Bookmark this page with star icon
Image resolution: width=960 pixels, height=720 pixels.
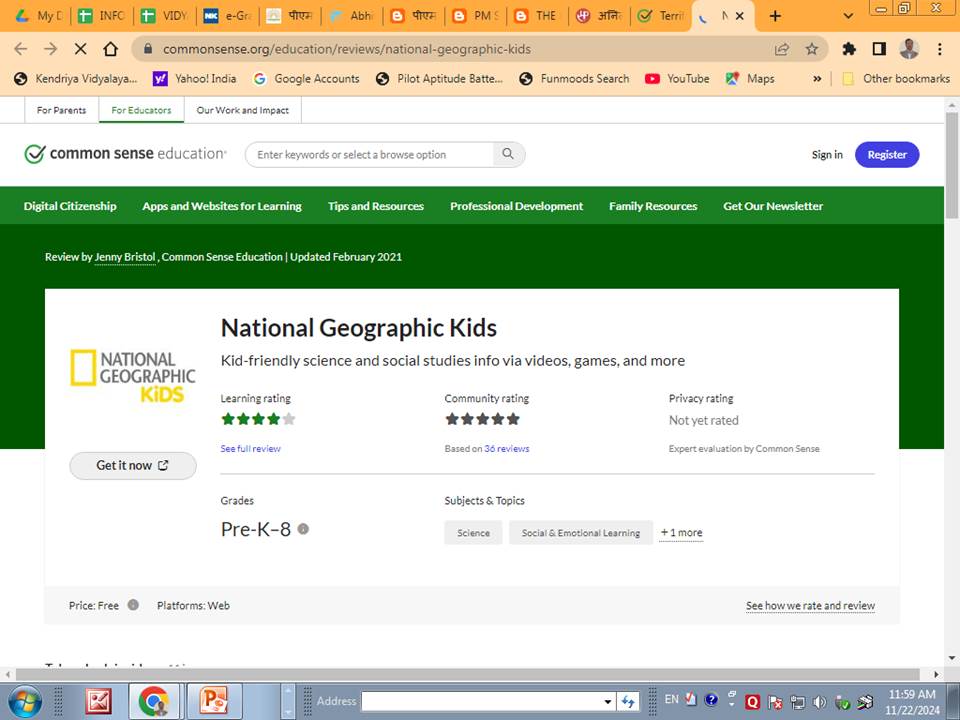coord(812,49)
